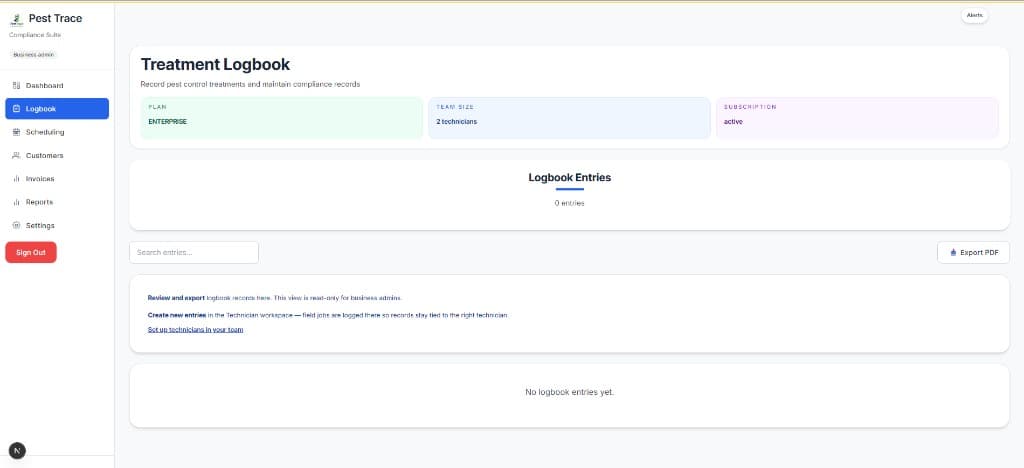Open the Dashboard page

coord(57,86)
